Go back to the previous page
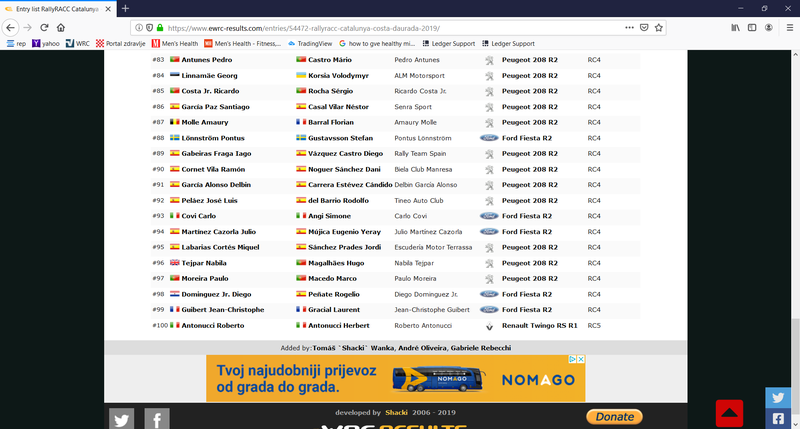Screen dimensions: 800x429 pos(11,28)
